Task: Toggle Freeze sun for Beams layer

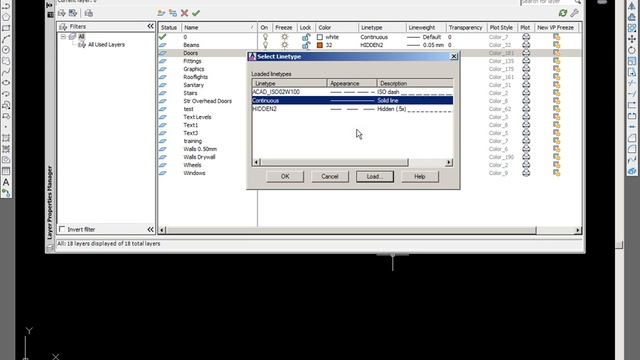Action: [x=284, y=45]
